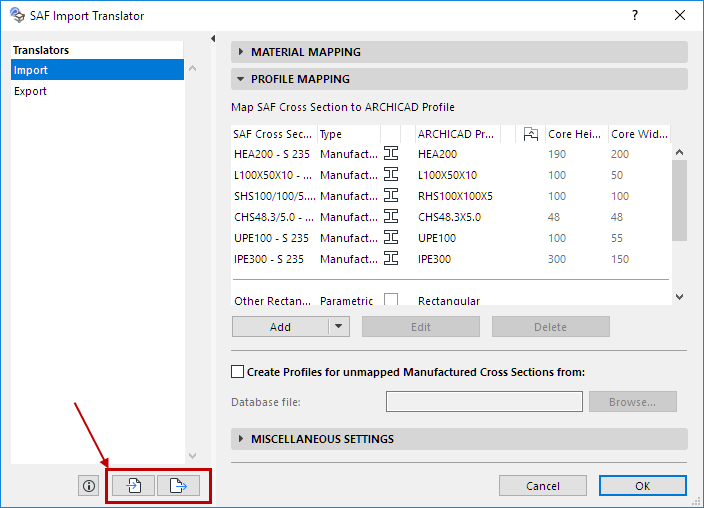Click the Translators list scroll up arrow
The width and height of the screenshot is (704, 508).
coord(193,68)
